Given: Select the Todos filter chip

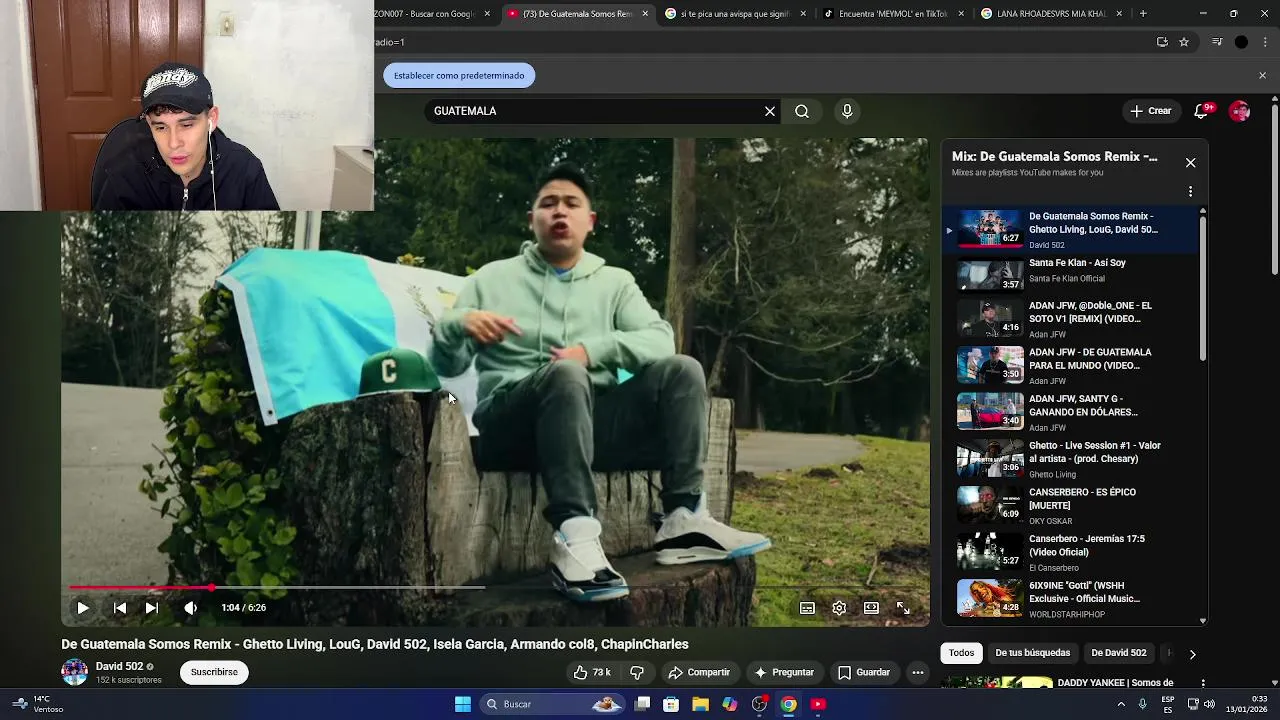Looking at the screenshot, I should 962,653.
